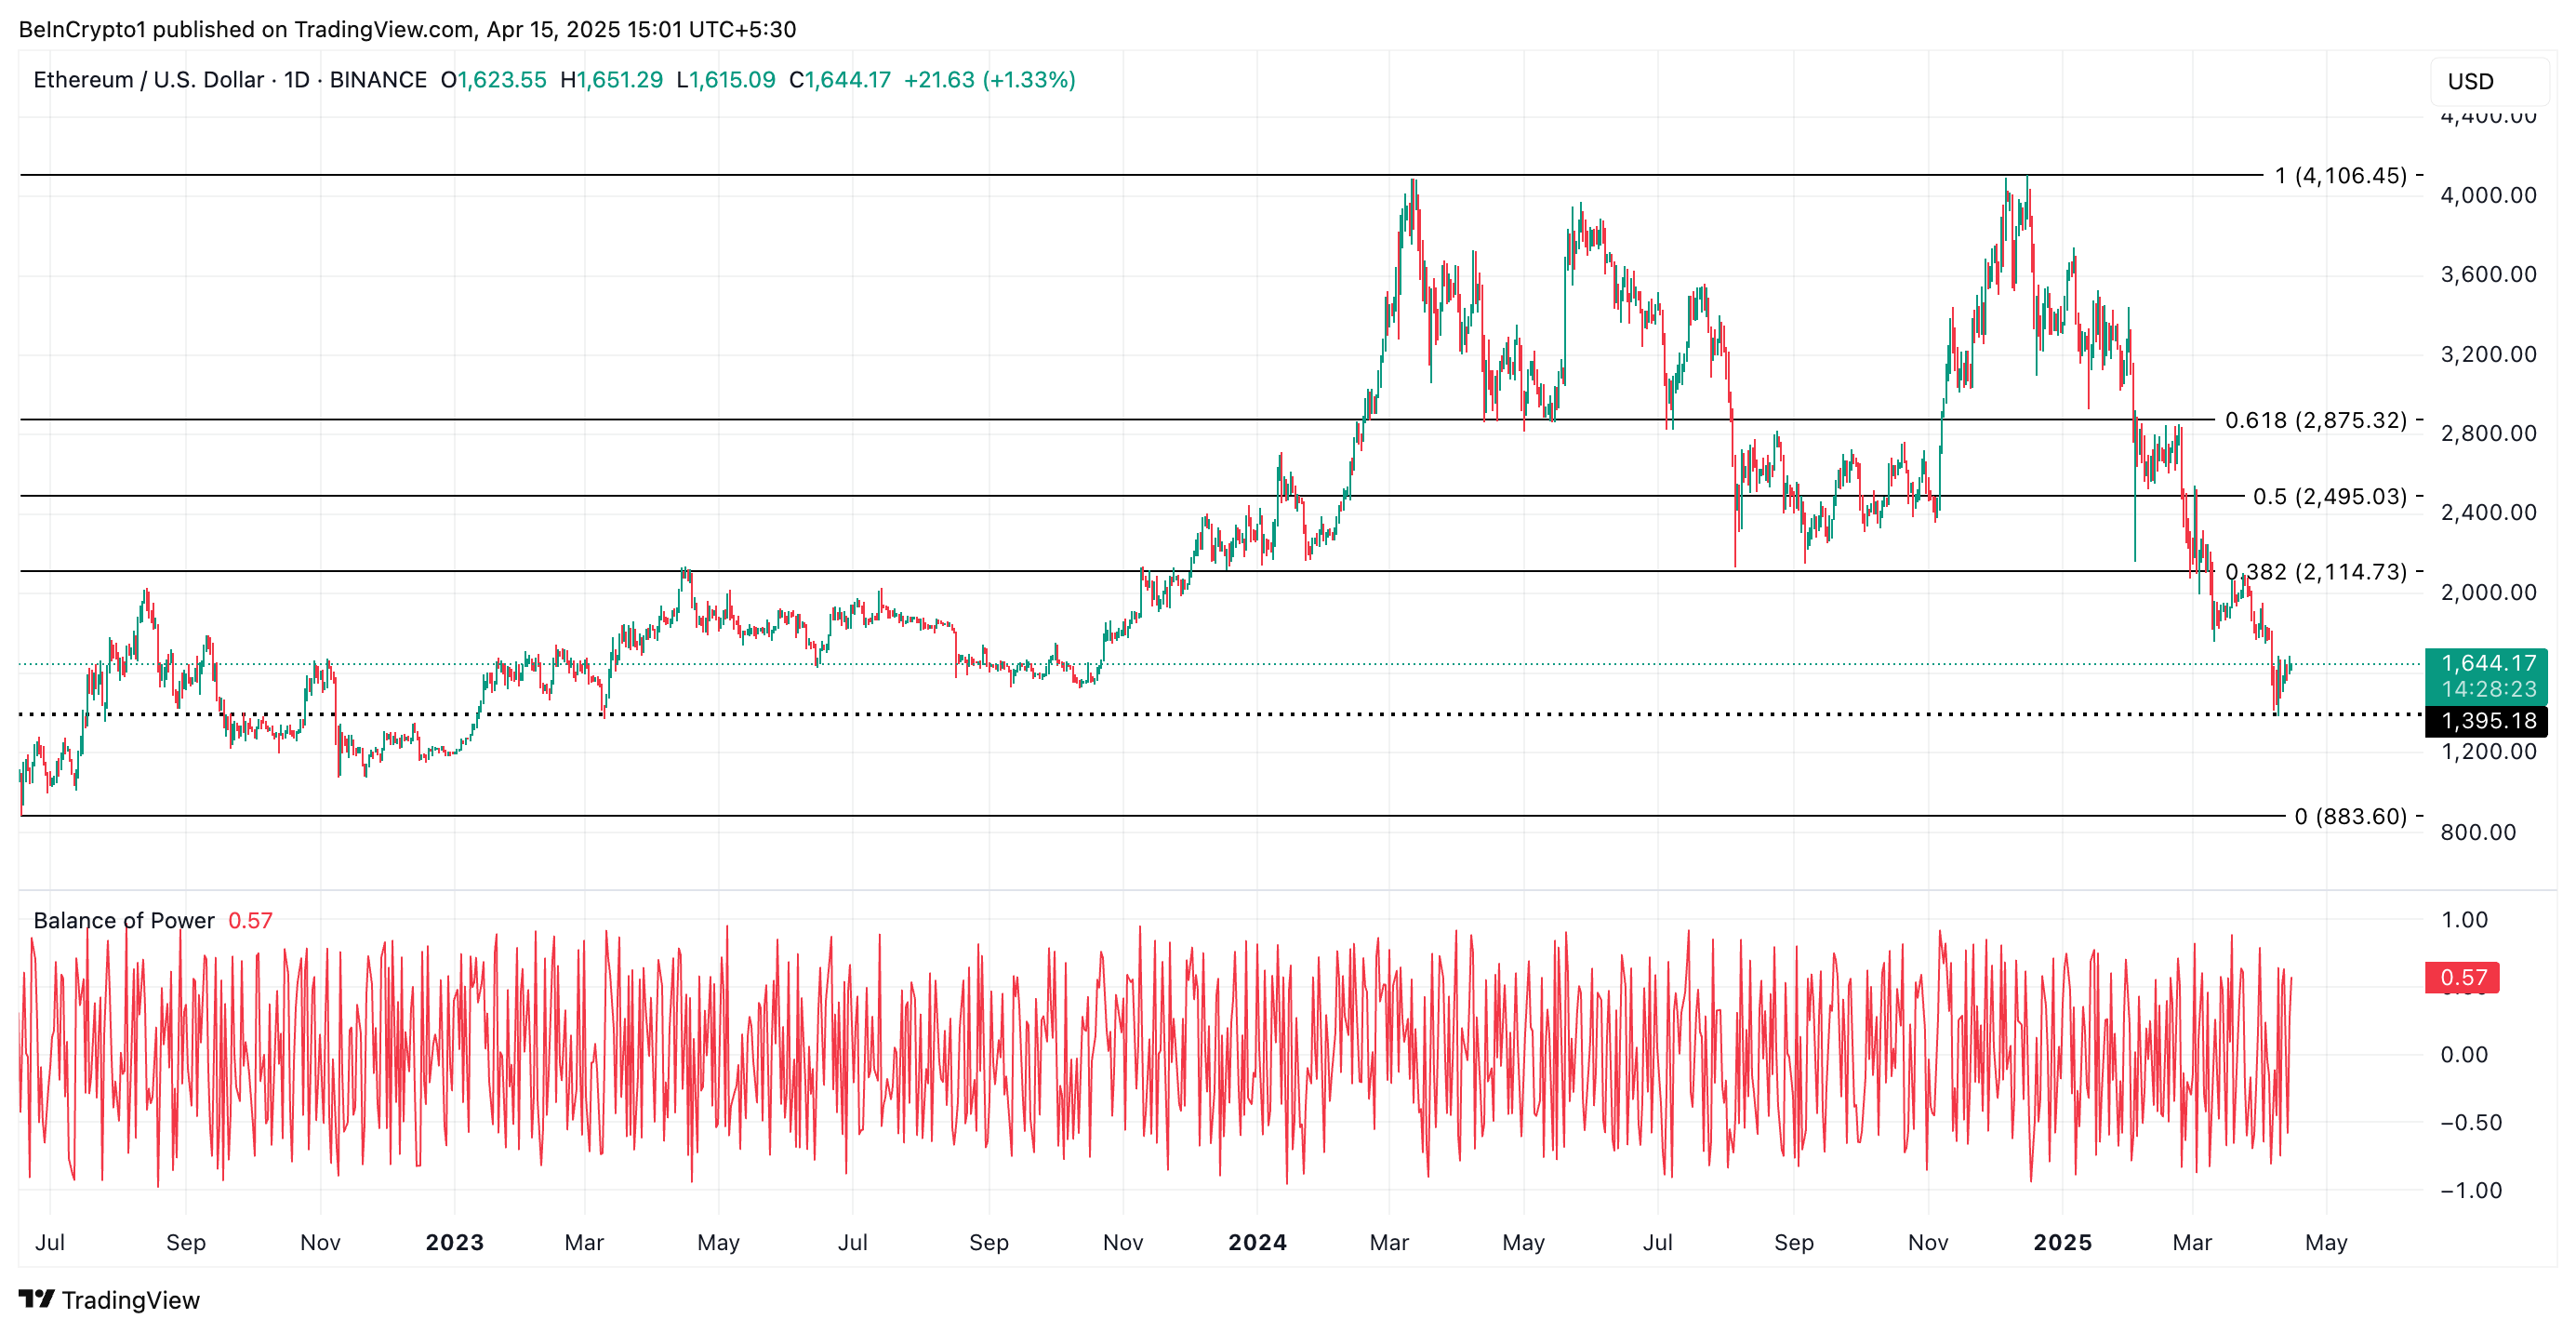
Task: Click the 2023 year marker on time axis
Action: [454, 1242]
